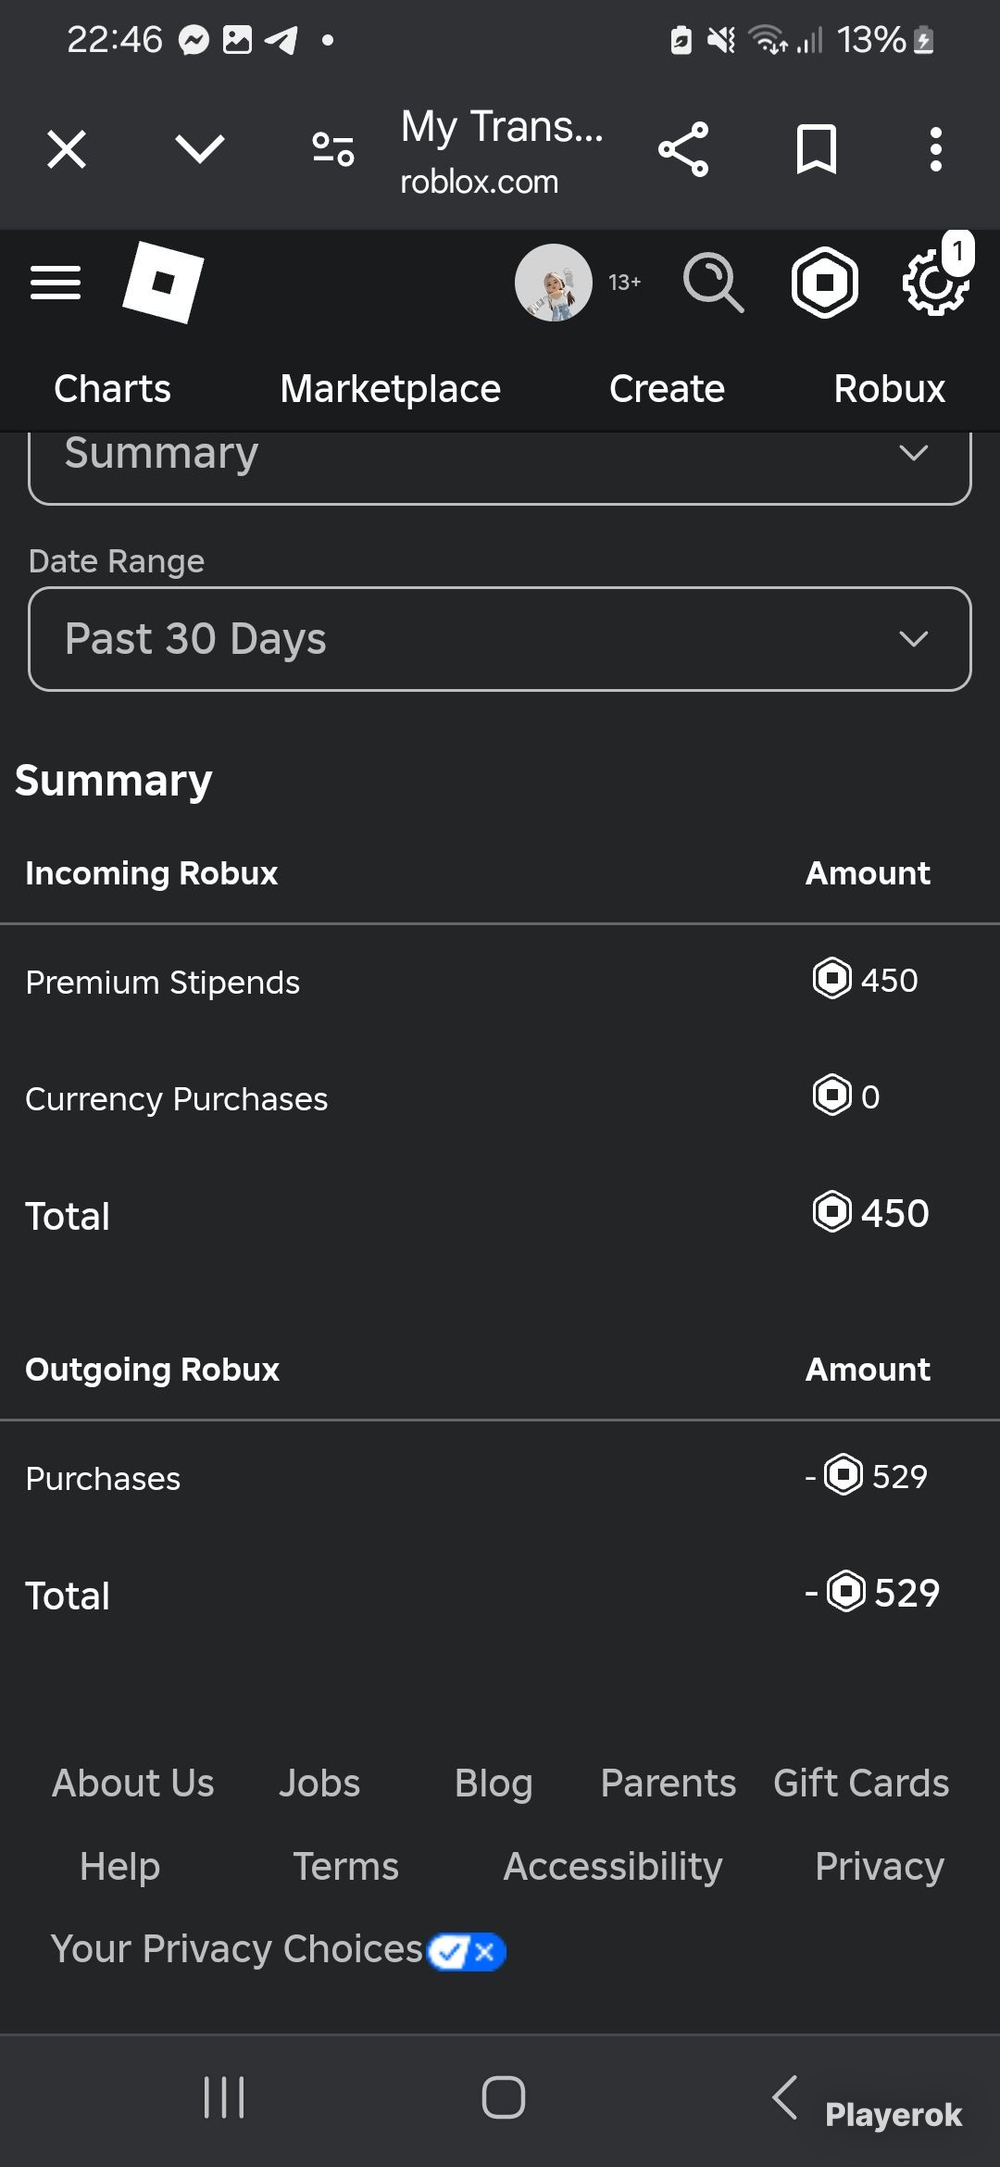This screenshot has height=2167, width=1000.
Task: Toggle Your Privacy Choices opt-out icon
Action: (467, 1951)
